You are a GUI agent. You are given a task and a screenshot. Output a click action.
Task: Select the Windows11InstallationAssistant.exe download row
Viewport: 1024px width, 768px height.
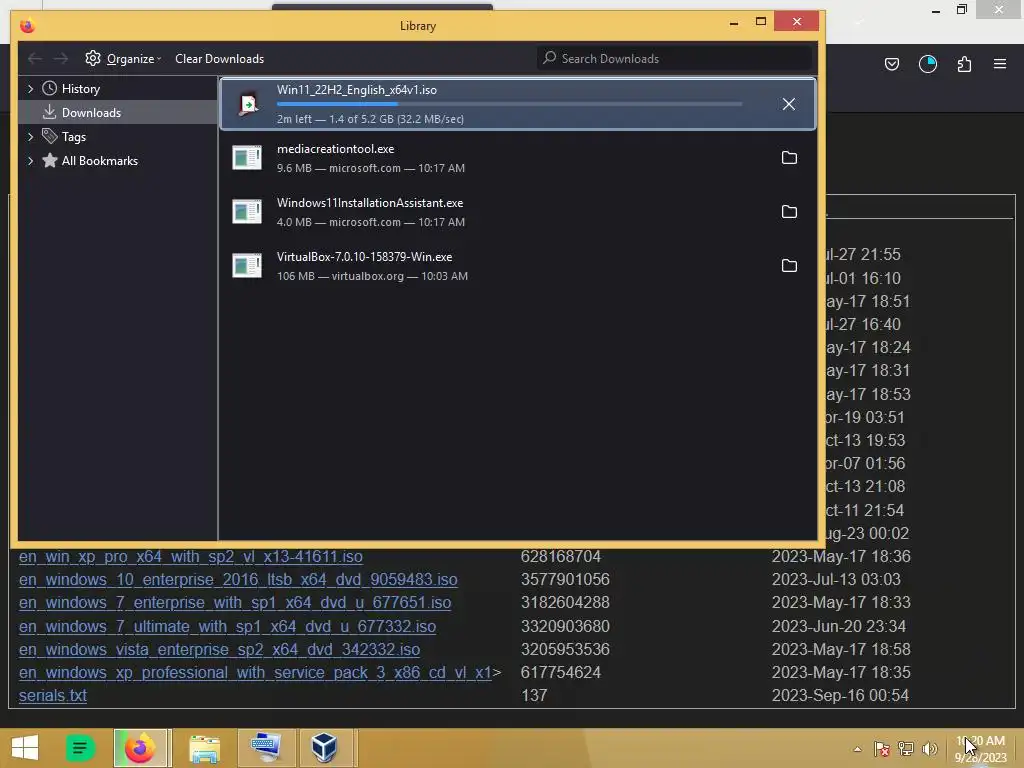point(518,212)
